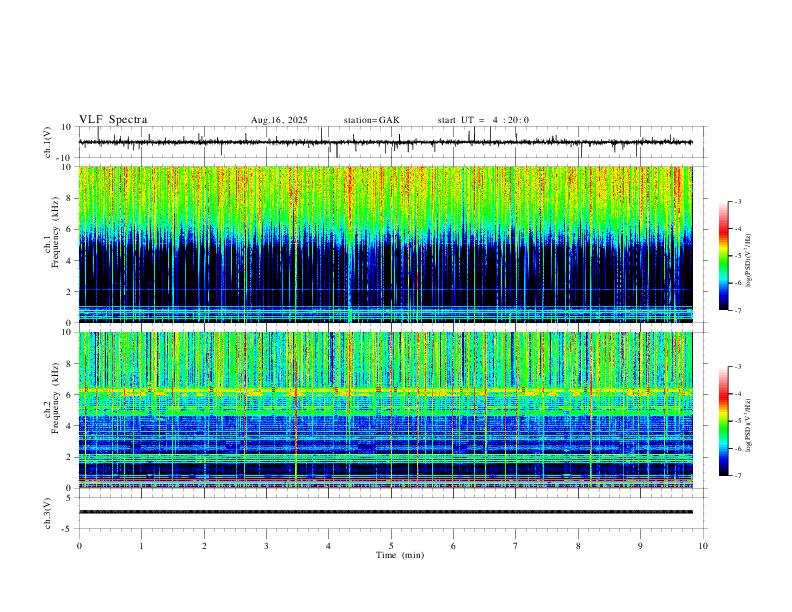Viewport: 792px width, 612px height.
Task: Click the "-3" label on ch.1 colorbar
Action: tap(738, 201)
